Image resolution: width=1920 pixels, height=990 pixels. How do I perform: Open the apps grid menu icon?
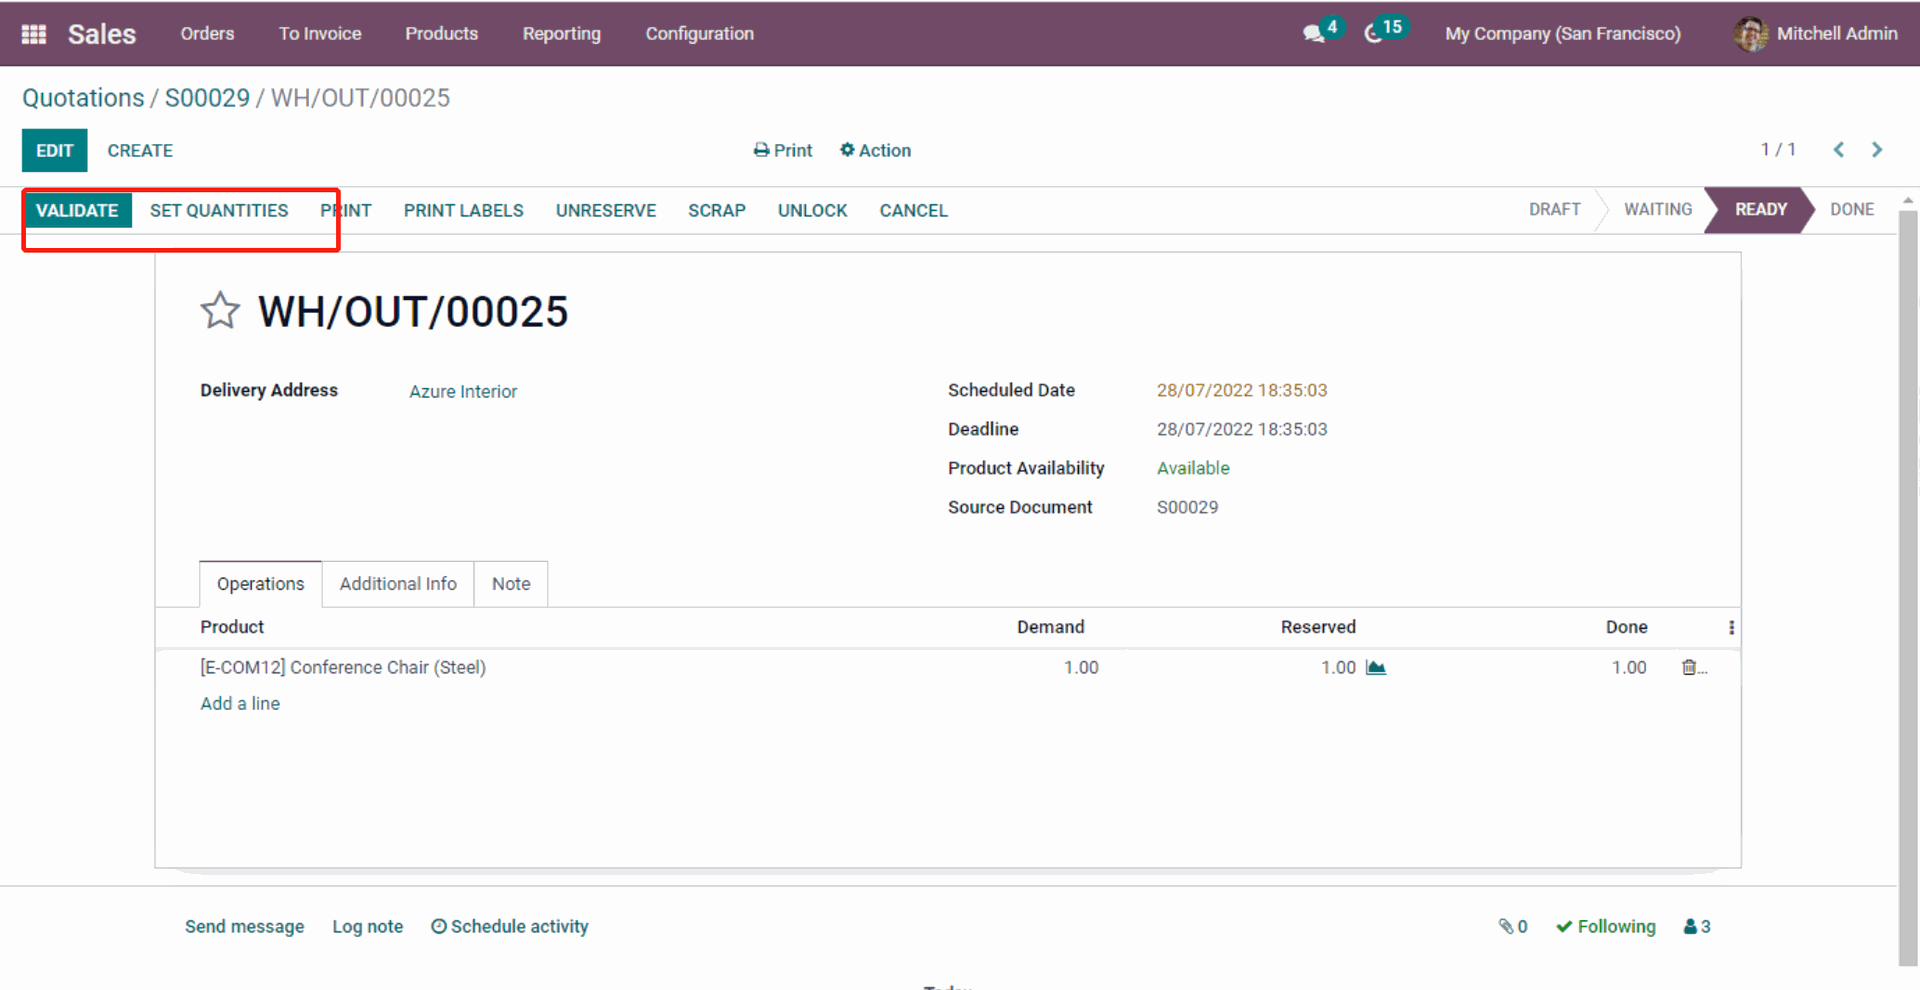coord(34,34)
